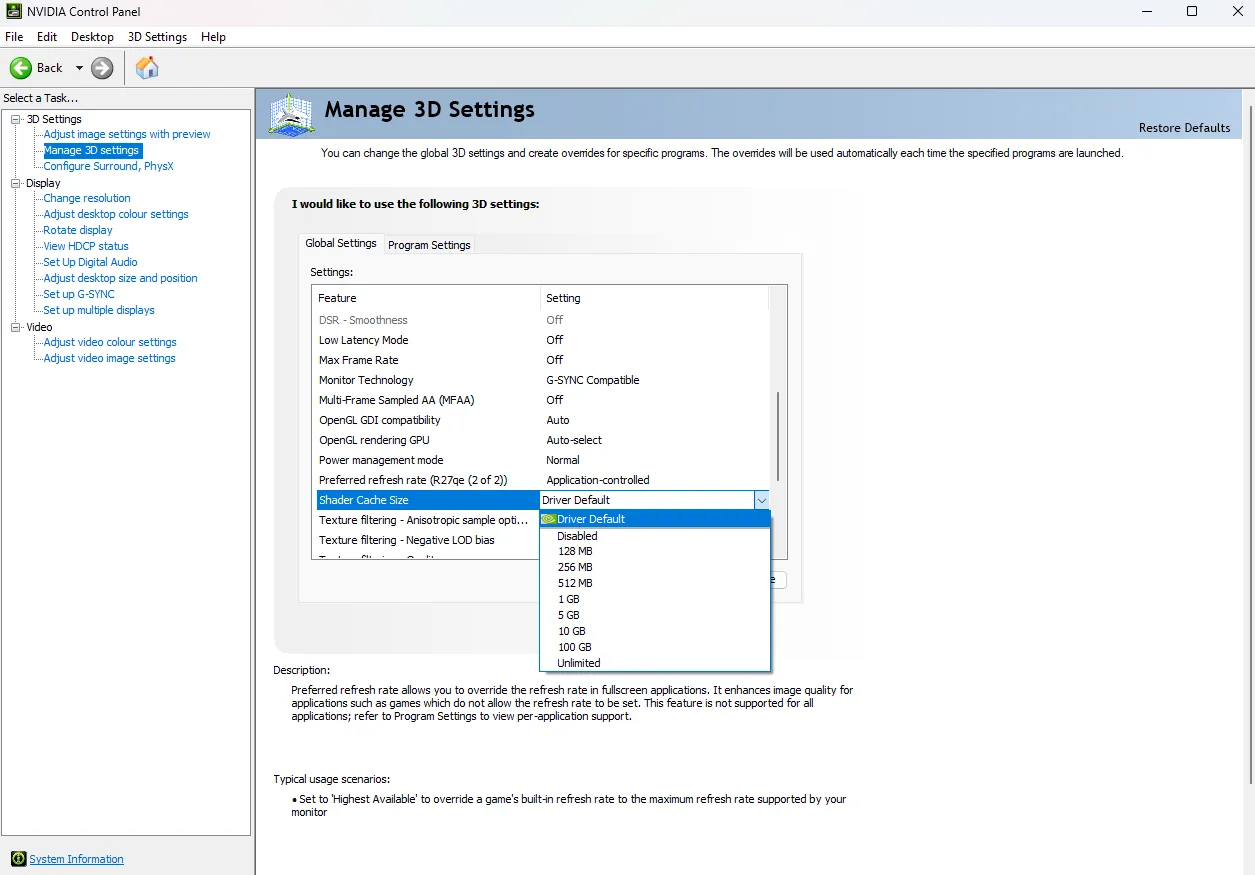Open Set up G-SYNC page
The height and width of the screenshot is (875, 1255).
[79, 294]
